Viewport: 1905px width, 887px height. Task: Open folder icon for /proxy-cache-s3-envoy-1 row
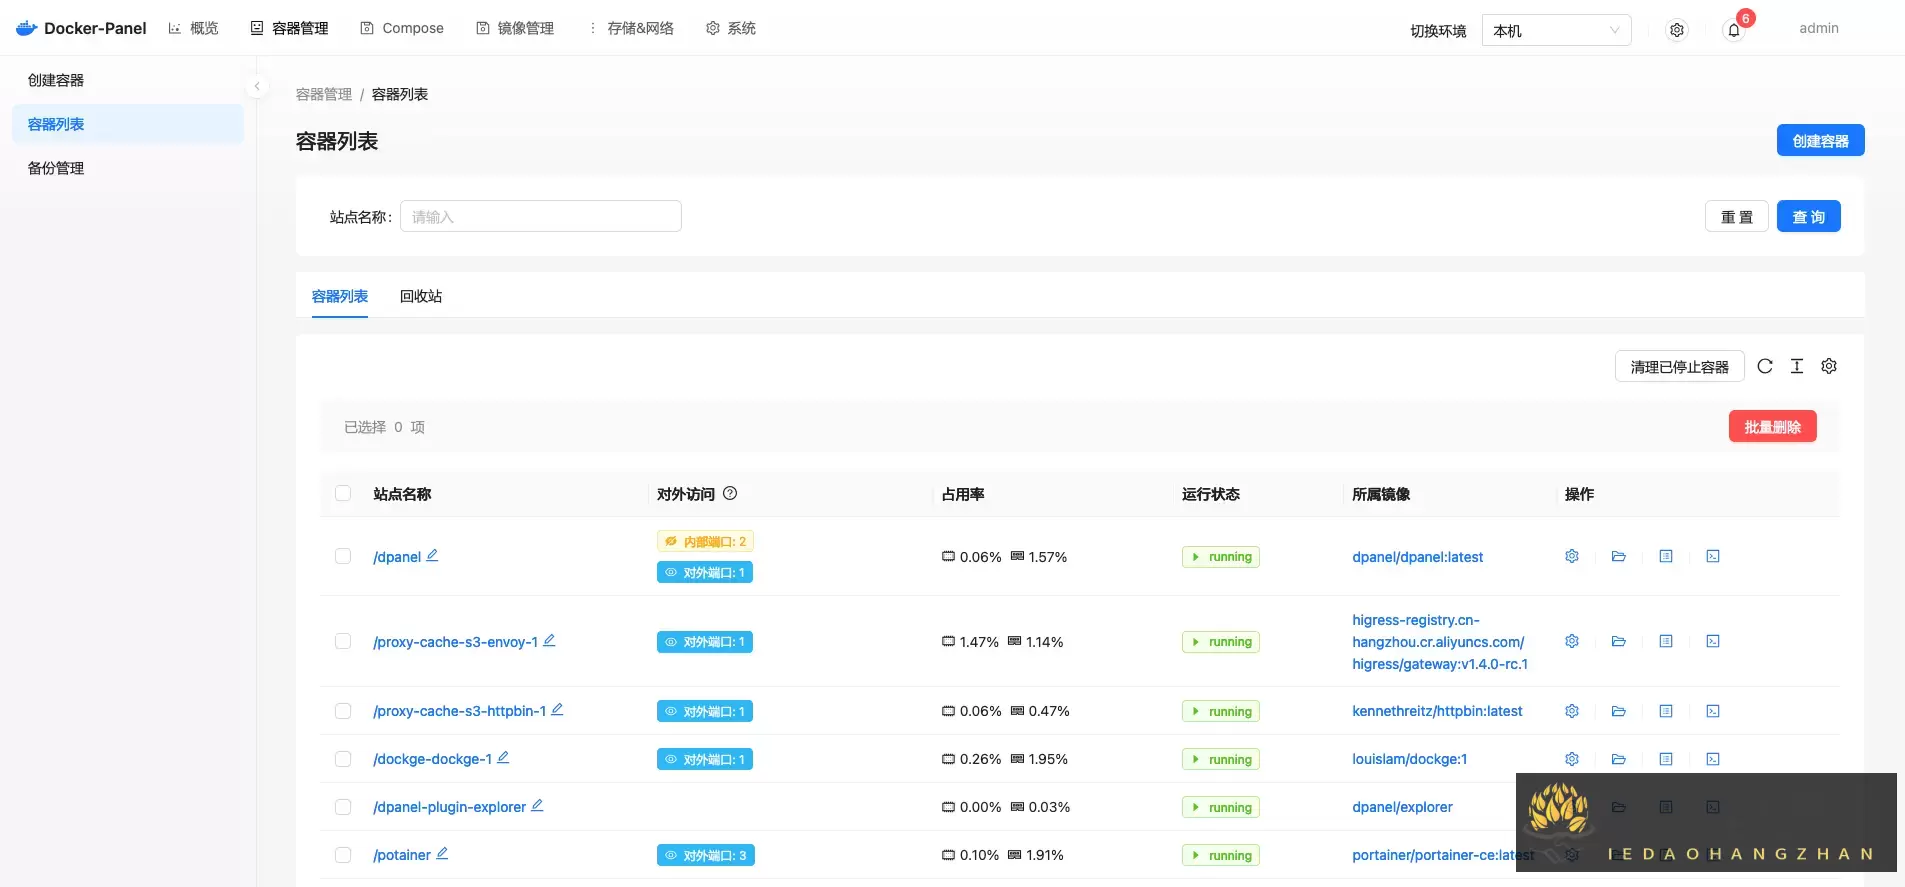tap(1619, 641)
